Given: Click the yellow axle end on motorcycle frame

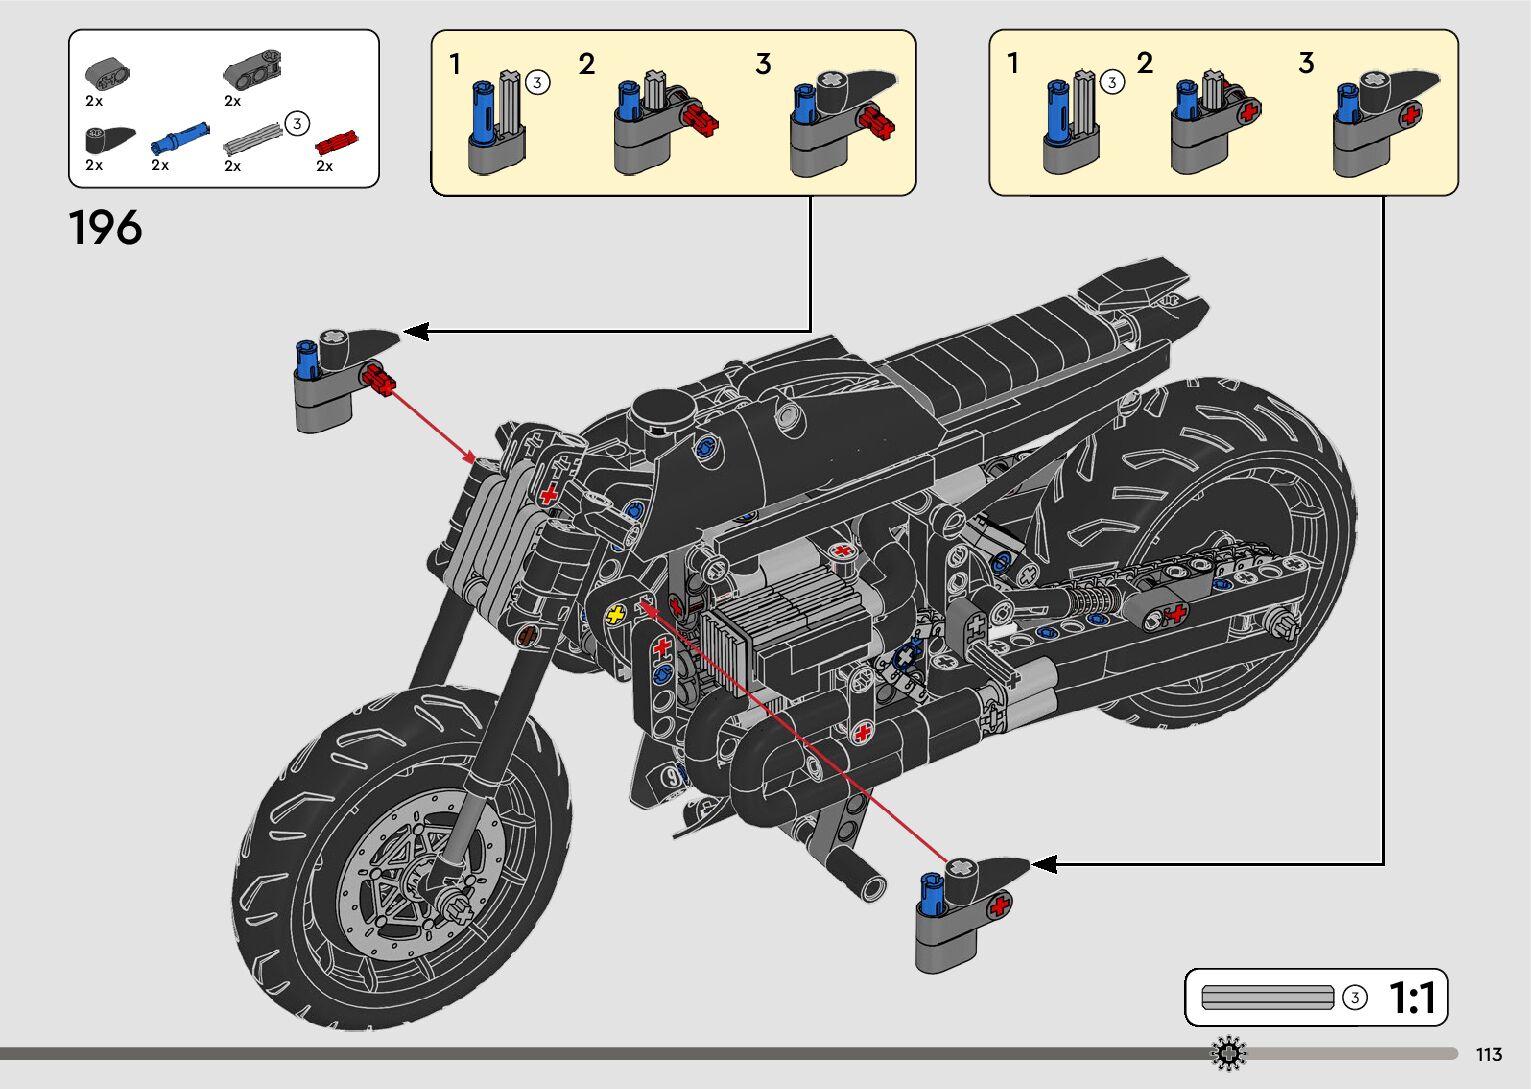Looking at the screenshot, I should point(616,614).
